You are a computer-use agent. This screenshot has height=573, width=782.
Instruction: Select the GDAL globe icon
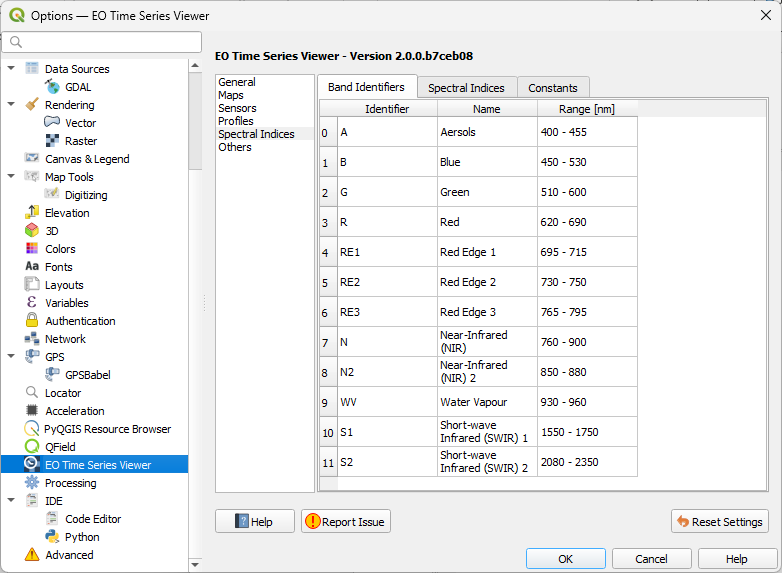point(52,86)
